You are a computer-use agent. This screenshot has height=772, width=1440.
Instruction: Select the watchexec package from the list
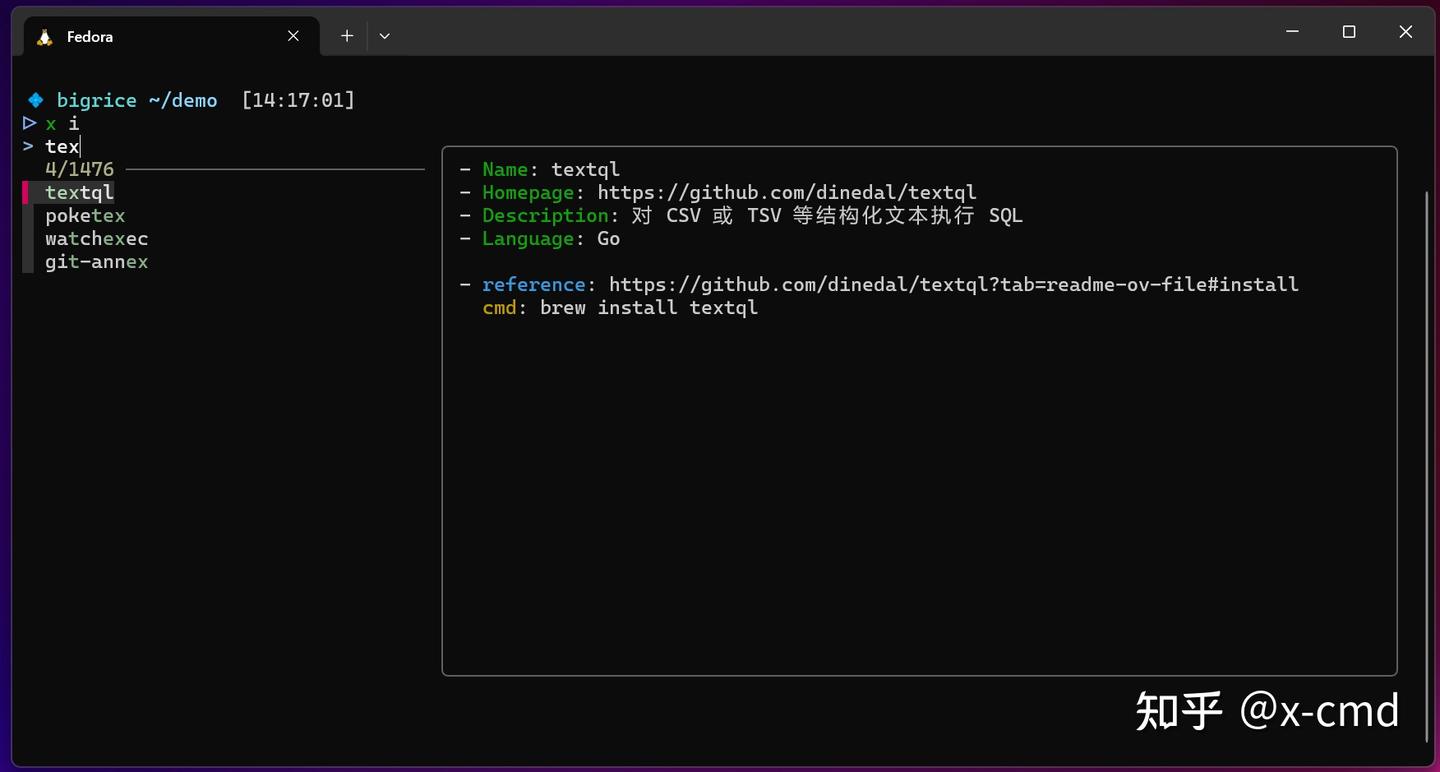96,238
